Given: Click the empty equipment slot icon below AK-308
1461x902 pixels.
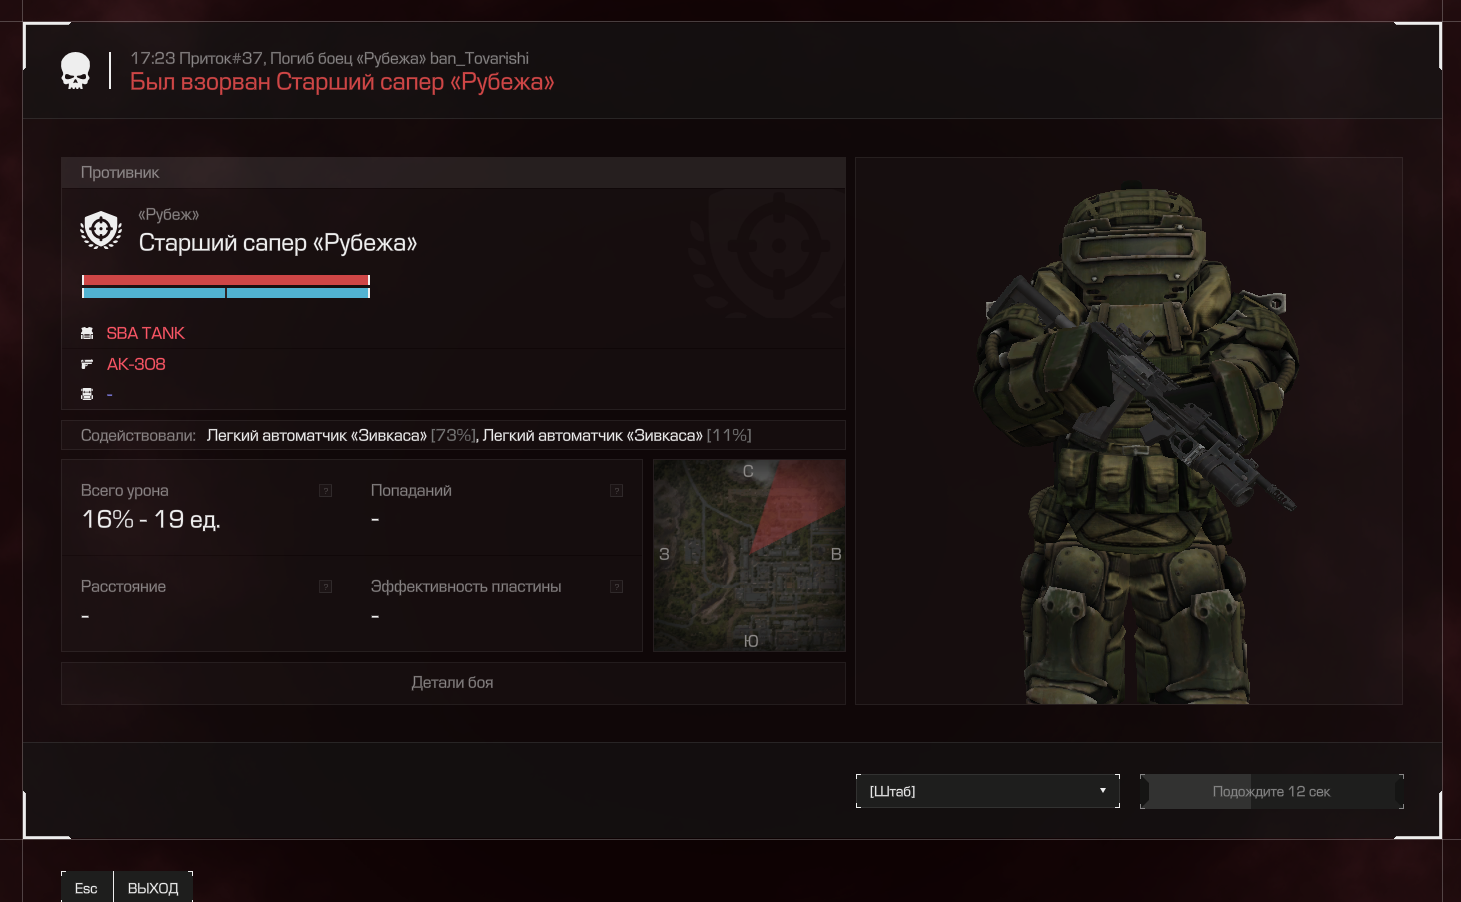Looking at the screenshot, I should pyautogui.click(x=87, y=394).
